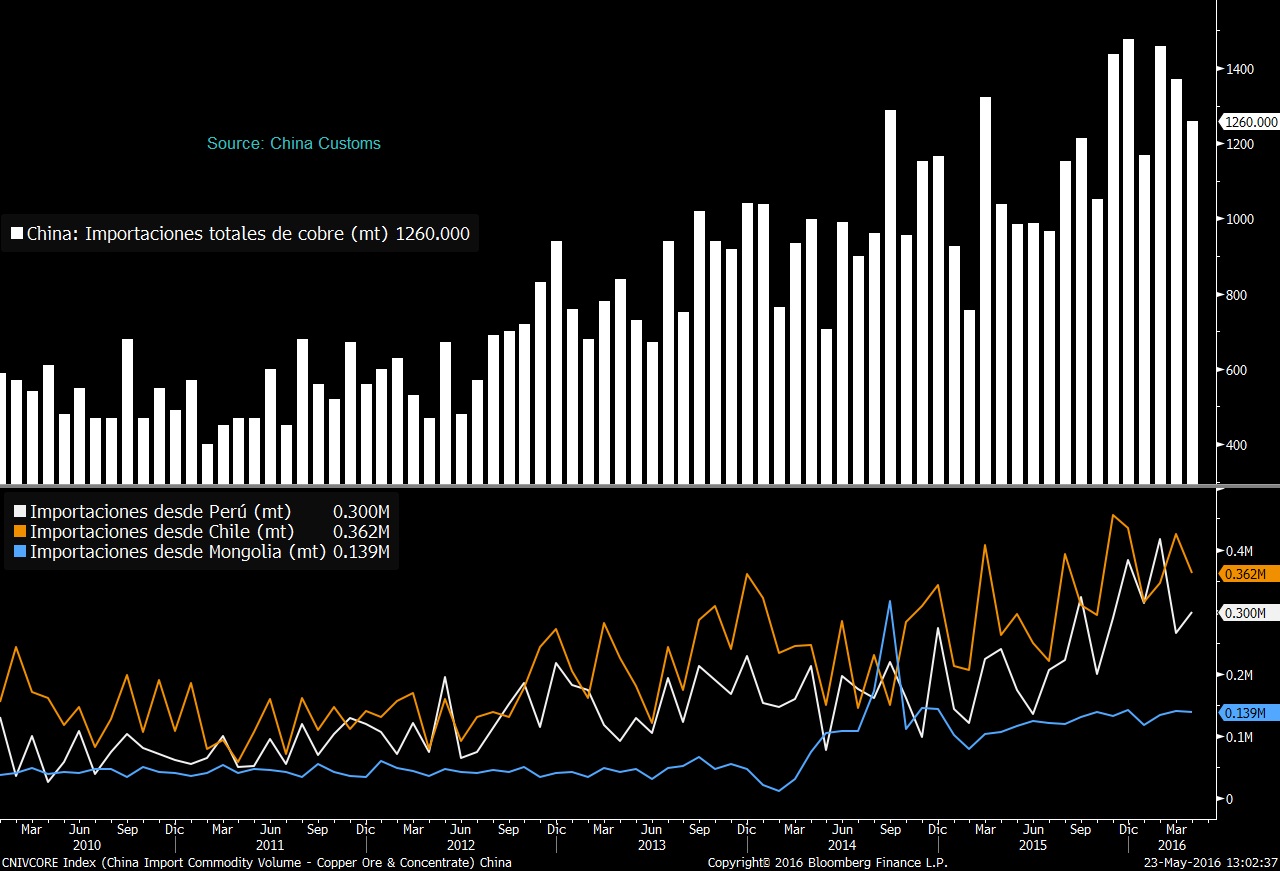Click the blue 0.139M value tag
This screenshot has width=1280, height=871.
tap(1248, 713)
